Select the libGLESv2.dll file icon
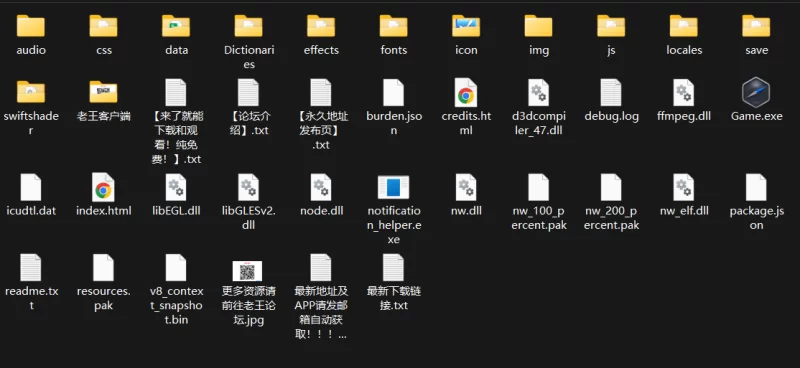Screen dimensions: 800x368 [248, 187]
